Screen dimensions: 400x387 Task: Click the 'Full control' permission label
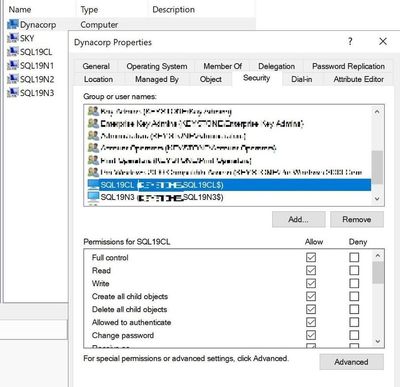[110, 258]
